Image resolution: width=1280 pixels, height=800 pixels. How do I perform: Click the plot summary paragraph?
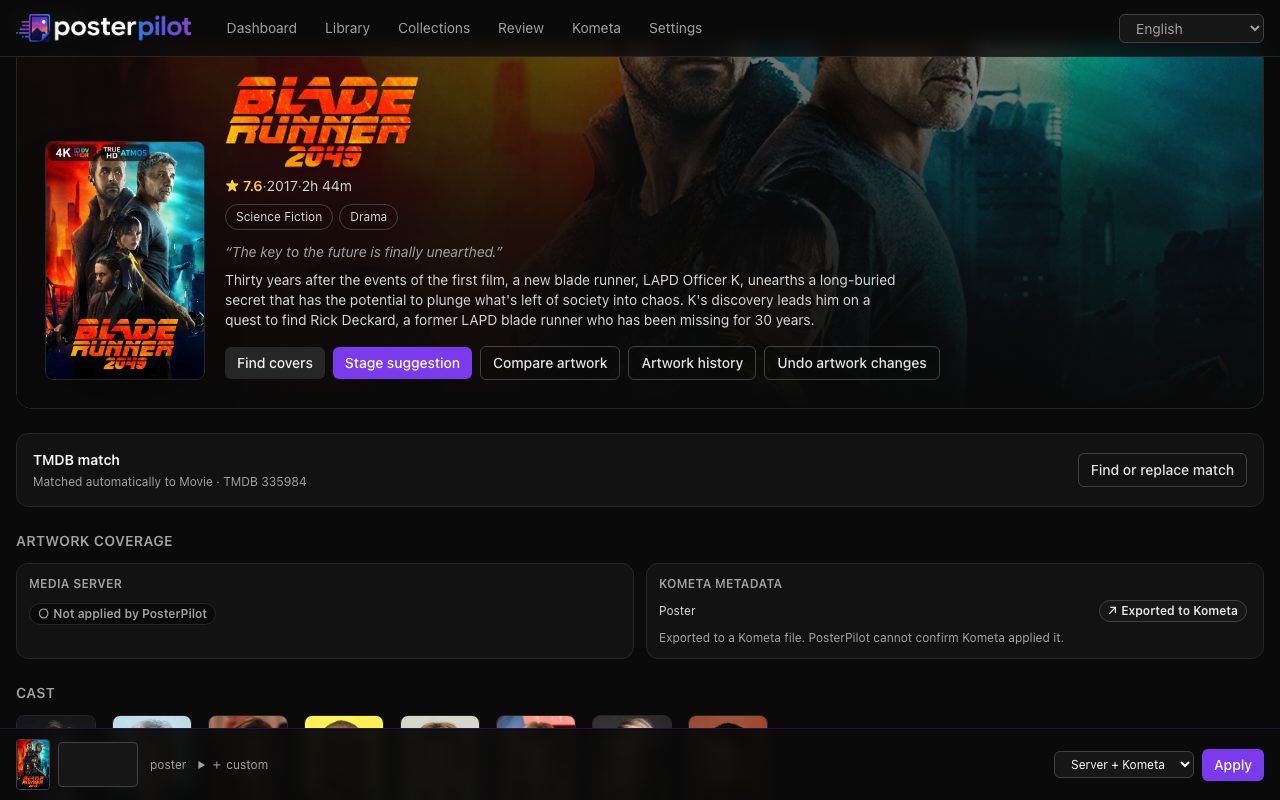point(560,300)
